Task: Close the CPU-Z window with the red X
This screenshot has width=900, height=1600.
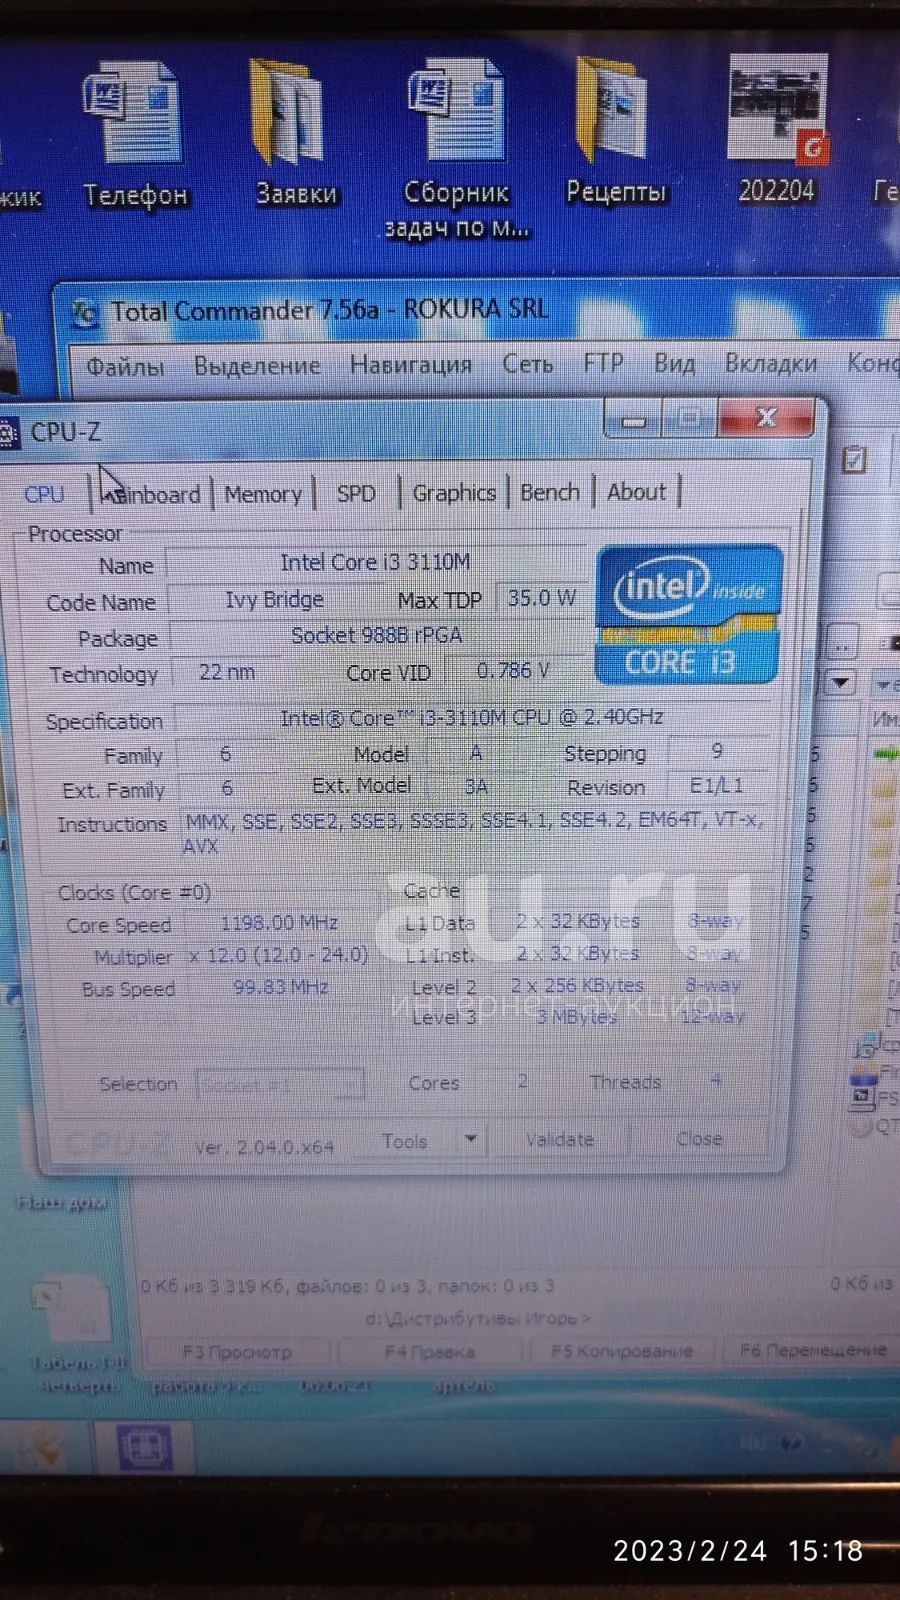Action: pos(768,417)
